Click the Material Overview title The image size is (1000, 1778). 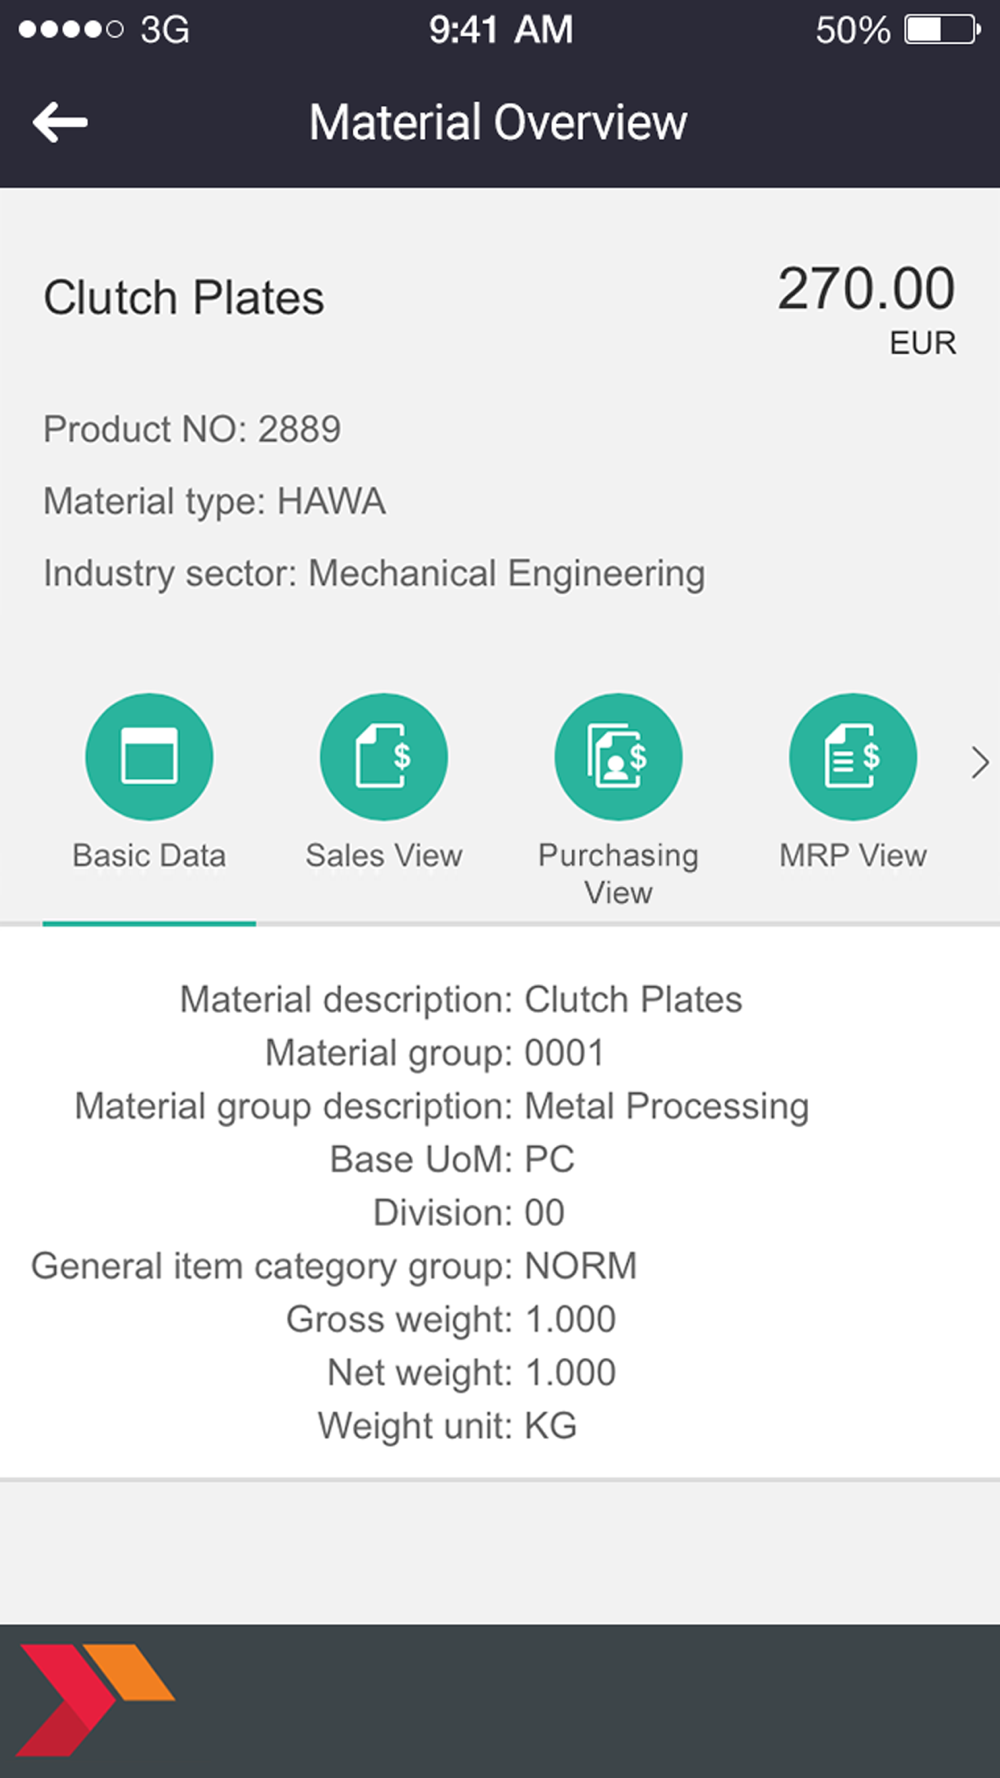click(498, 123)
